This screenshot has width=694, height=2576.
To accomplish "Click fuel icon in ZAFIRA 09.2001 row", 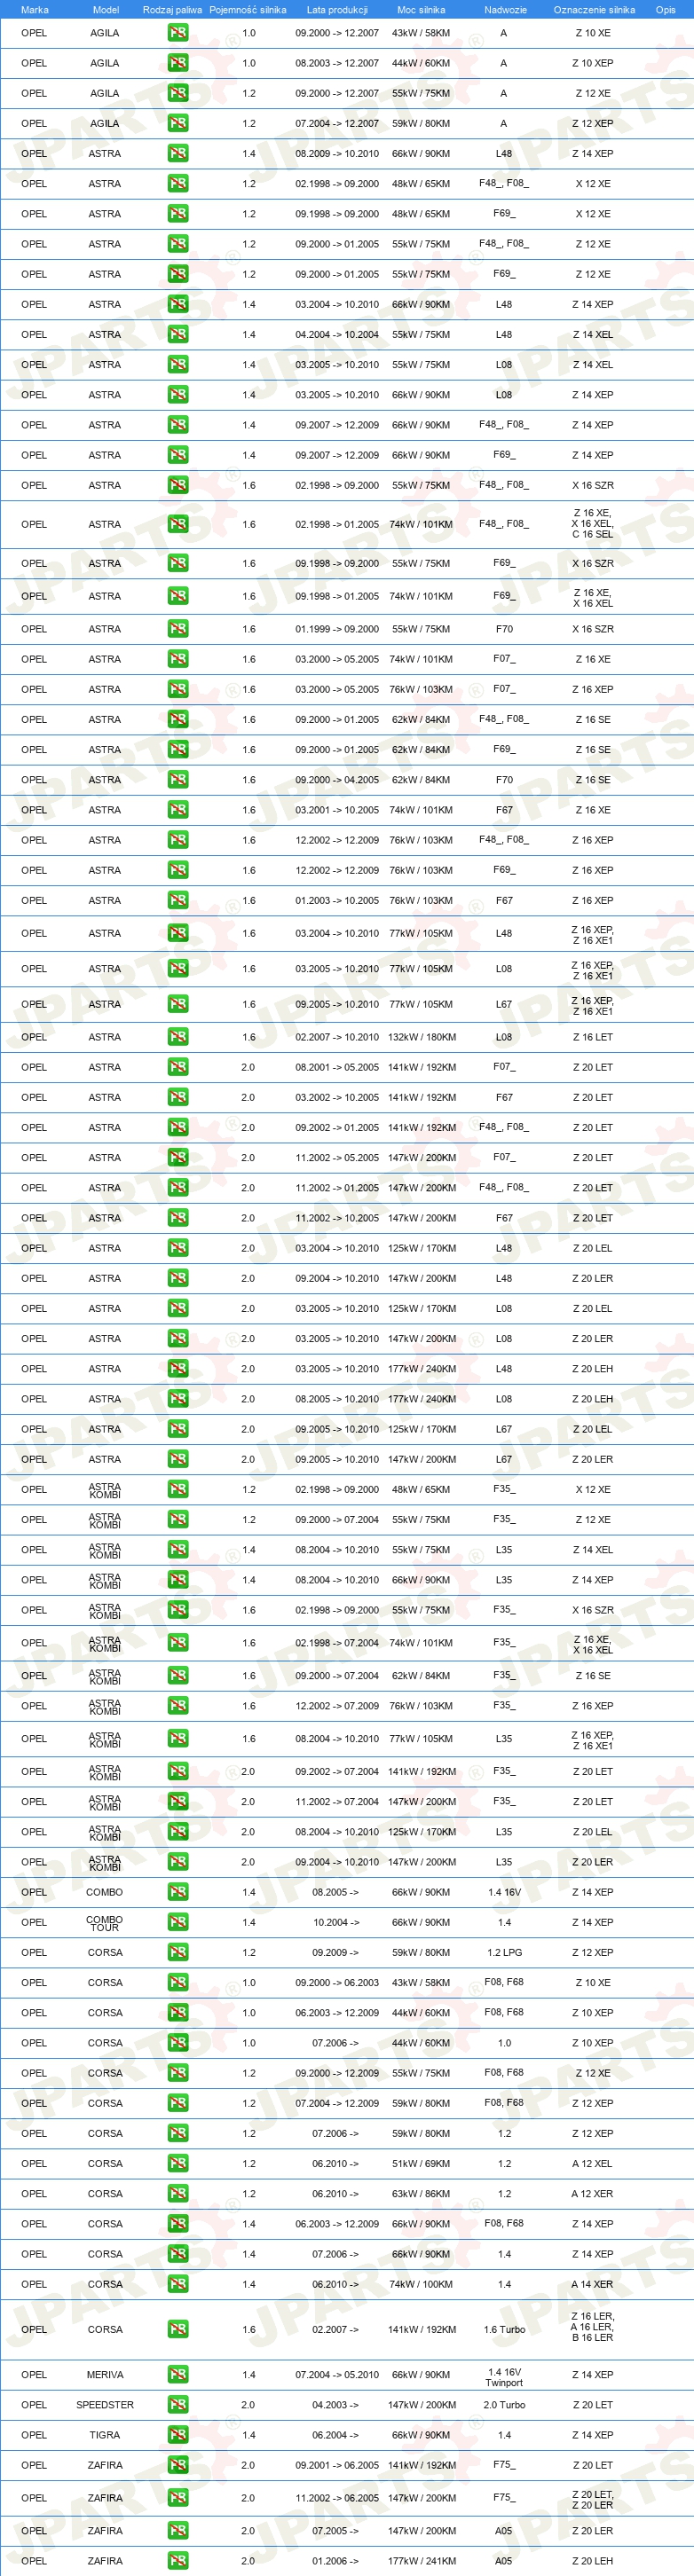I will coord(178,2464).
